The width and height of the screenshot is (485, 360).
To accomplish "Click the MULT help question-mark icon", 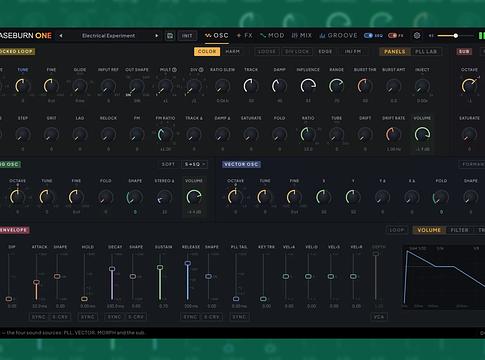I will click(174, 70).
